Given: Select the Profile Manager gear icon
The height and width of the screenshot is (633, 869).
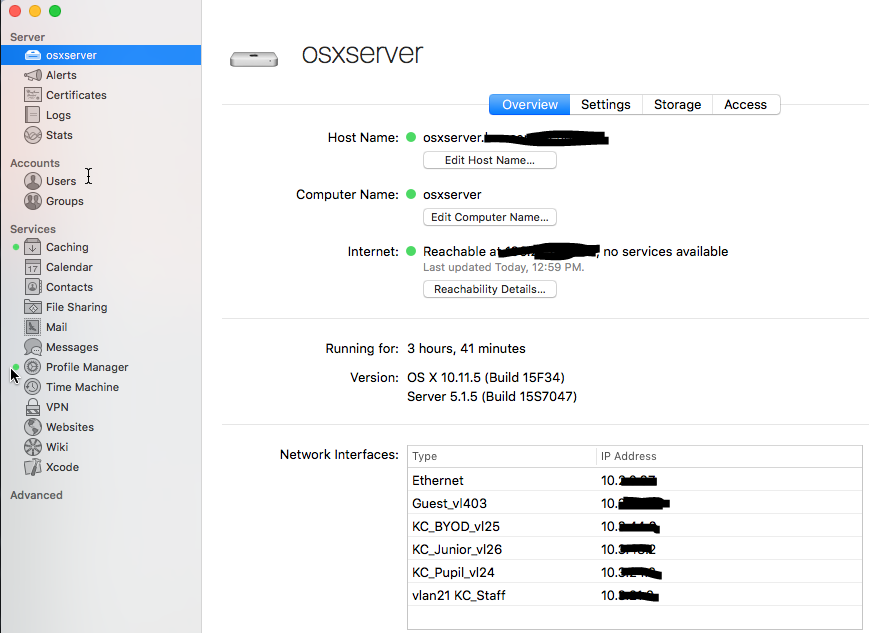Looking at the screenshot, I should tap(33, 367).
